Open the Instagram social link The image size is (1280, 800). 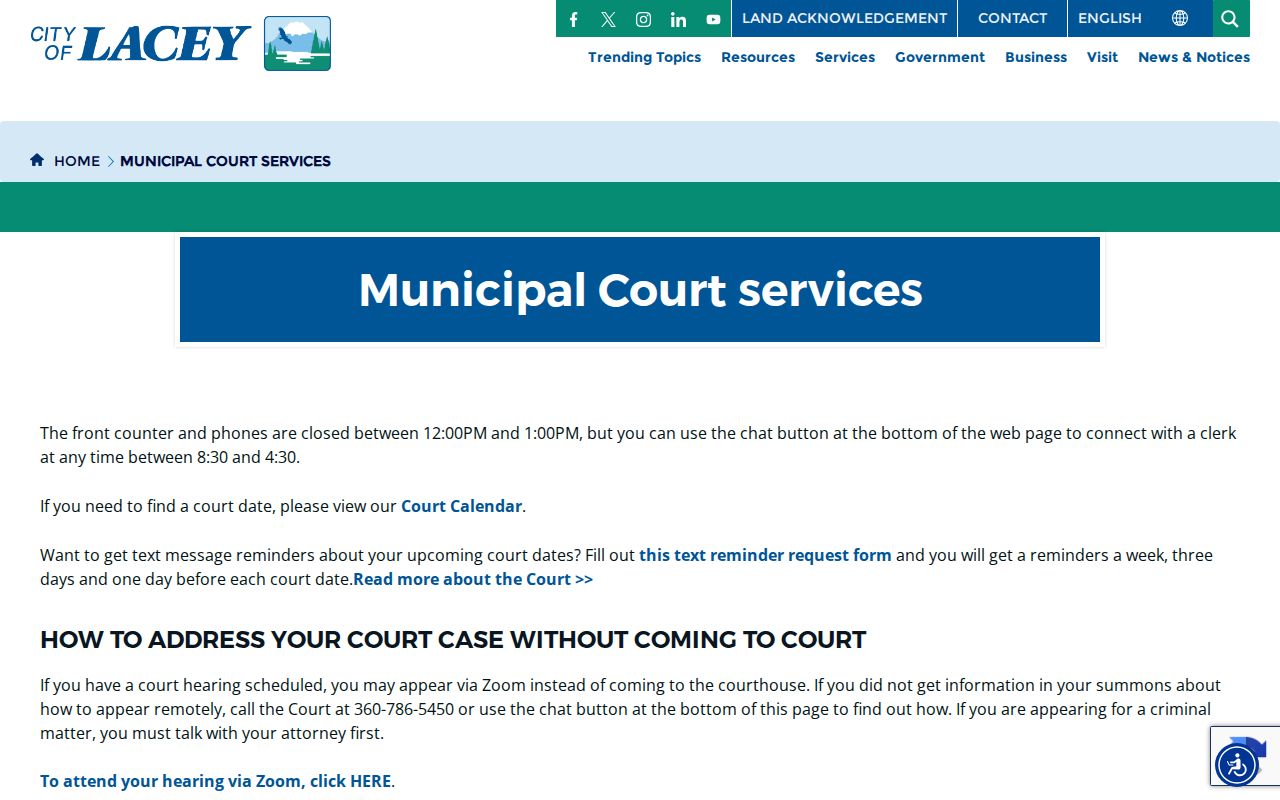coord(643,19)
